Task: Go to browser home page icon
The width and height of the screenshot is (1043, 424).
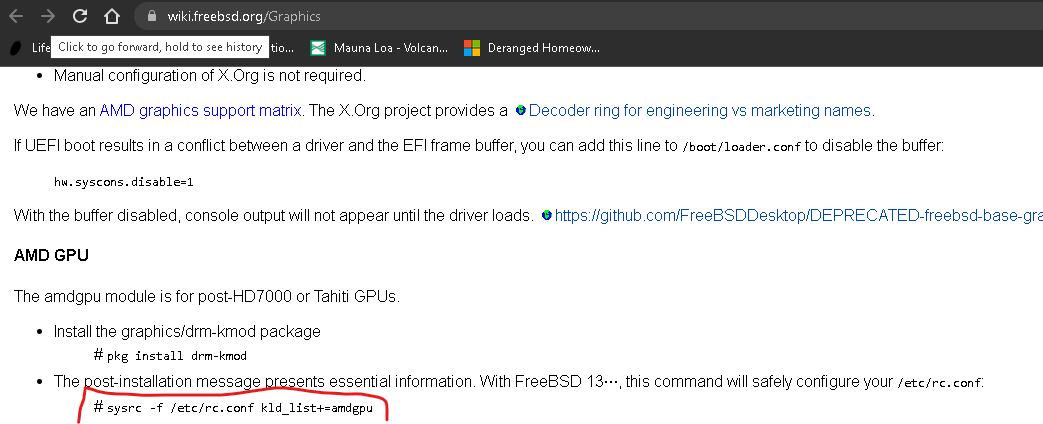Action: coord(112,17)
